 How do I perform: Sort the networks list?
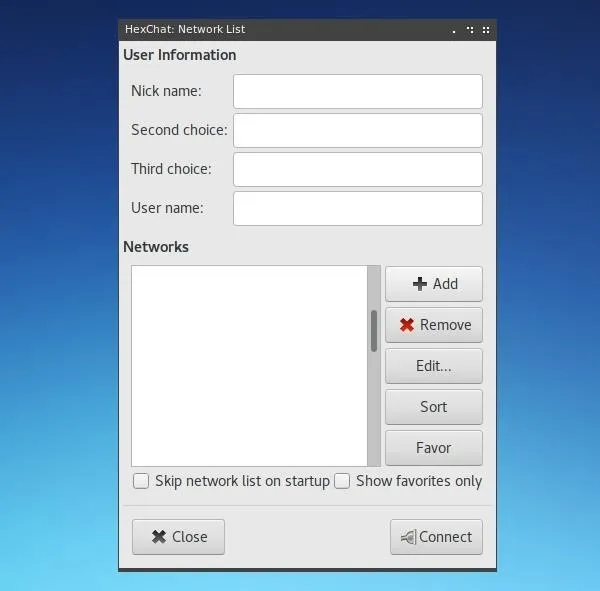[434, 407]
